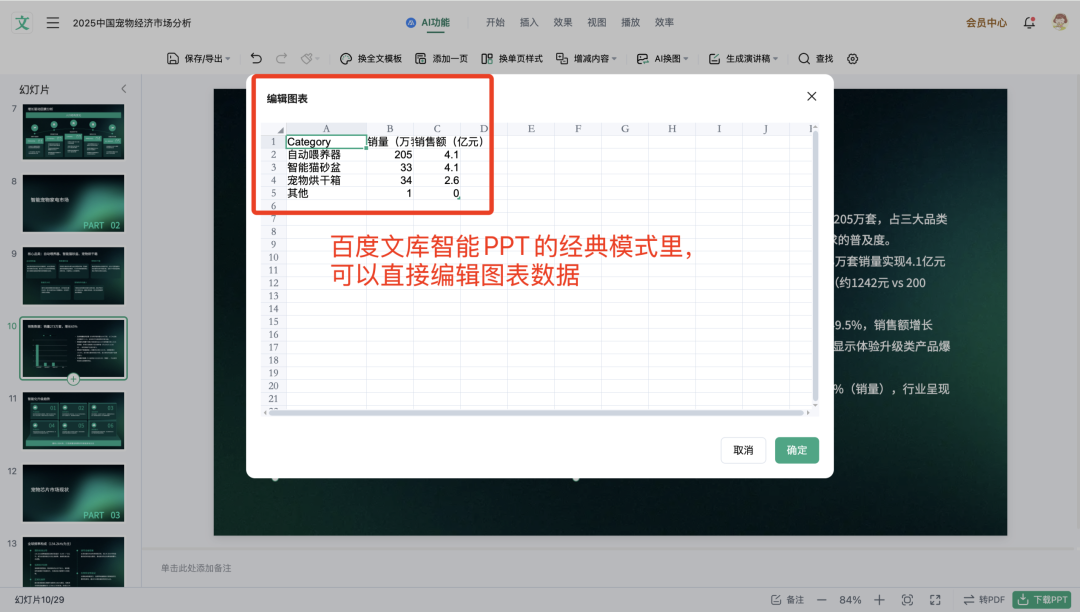Confirm chart edits with 确定 button
Viewport: 1080px width, 612px height.
click(796, 450)
